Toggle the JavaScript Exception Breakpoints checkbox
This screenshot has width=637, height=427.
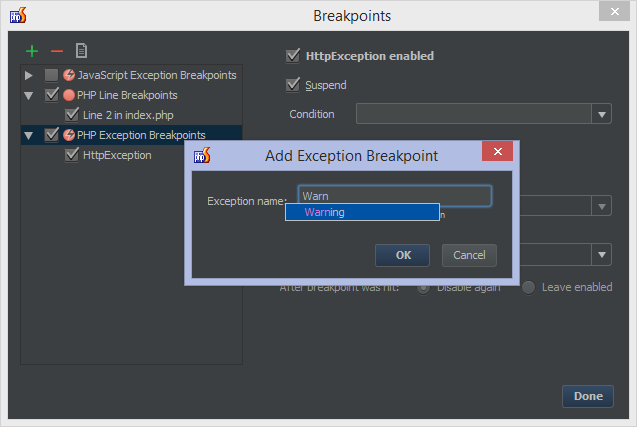(52, 75)
